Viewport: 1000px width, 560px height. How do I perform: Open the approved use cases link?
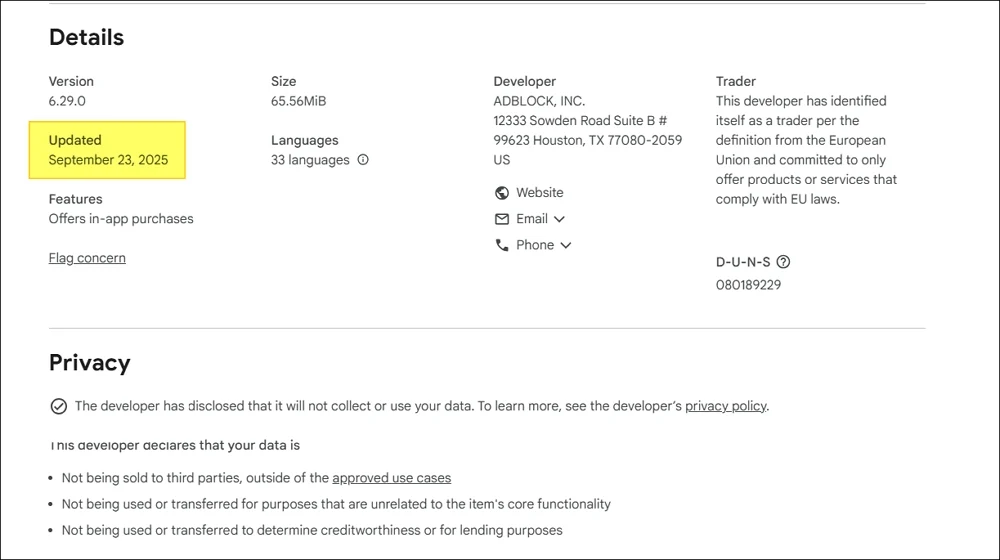[x=391, y=478]
